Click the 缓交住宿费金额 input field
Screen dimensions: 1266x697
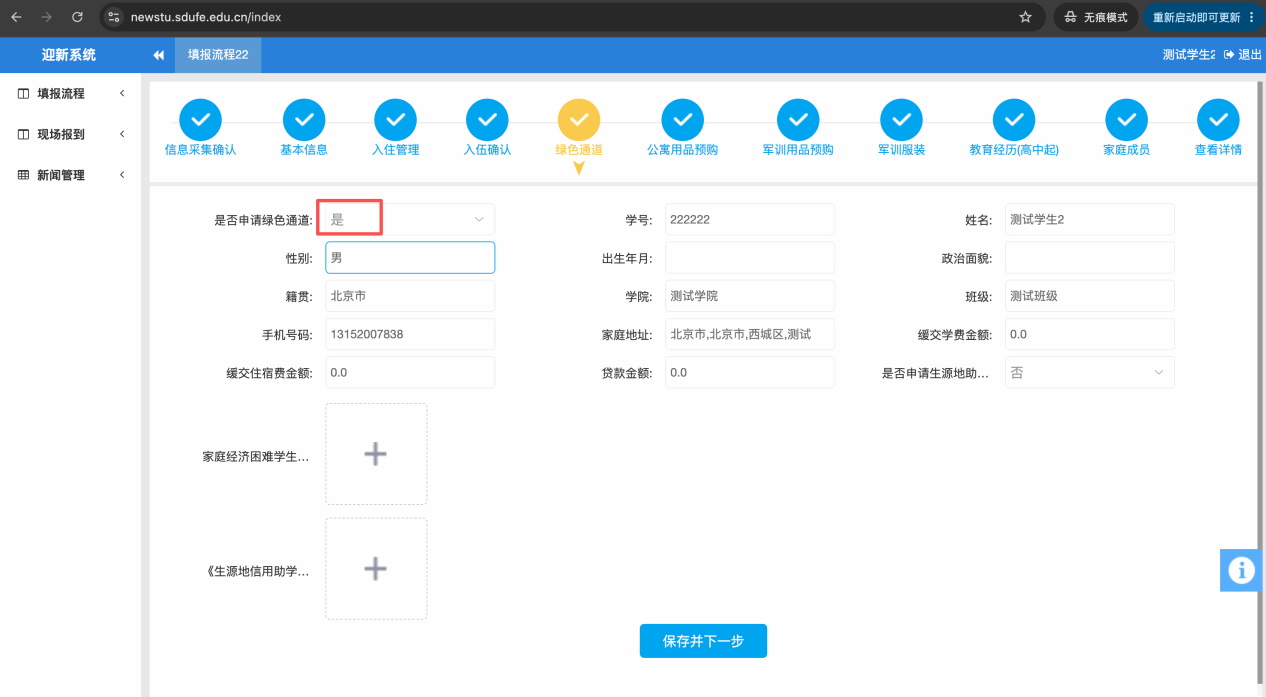tap(410, 372)
